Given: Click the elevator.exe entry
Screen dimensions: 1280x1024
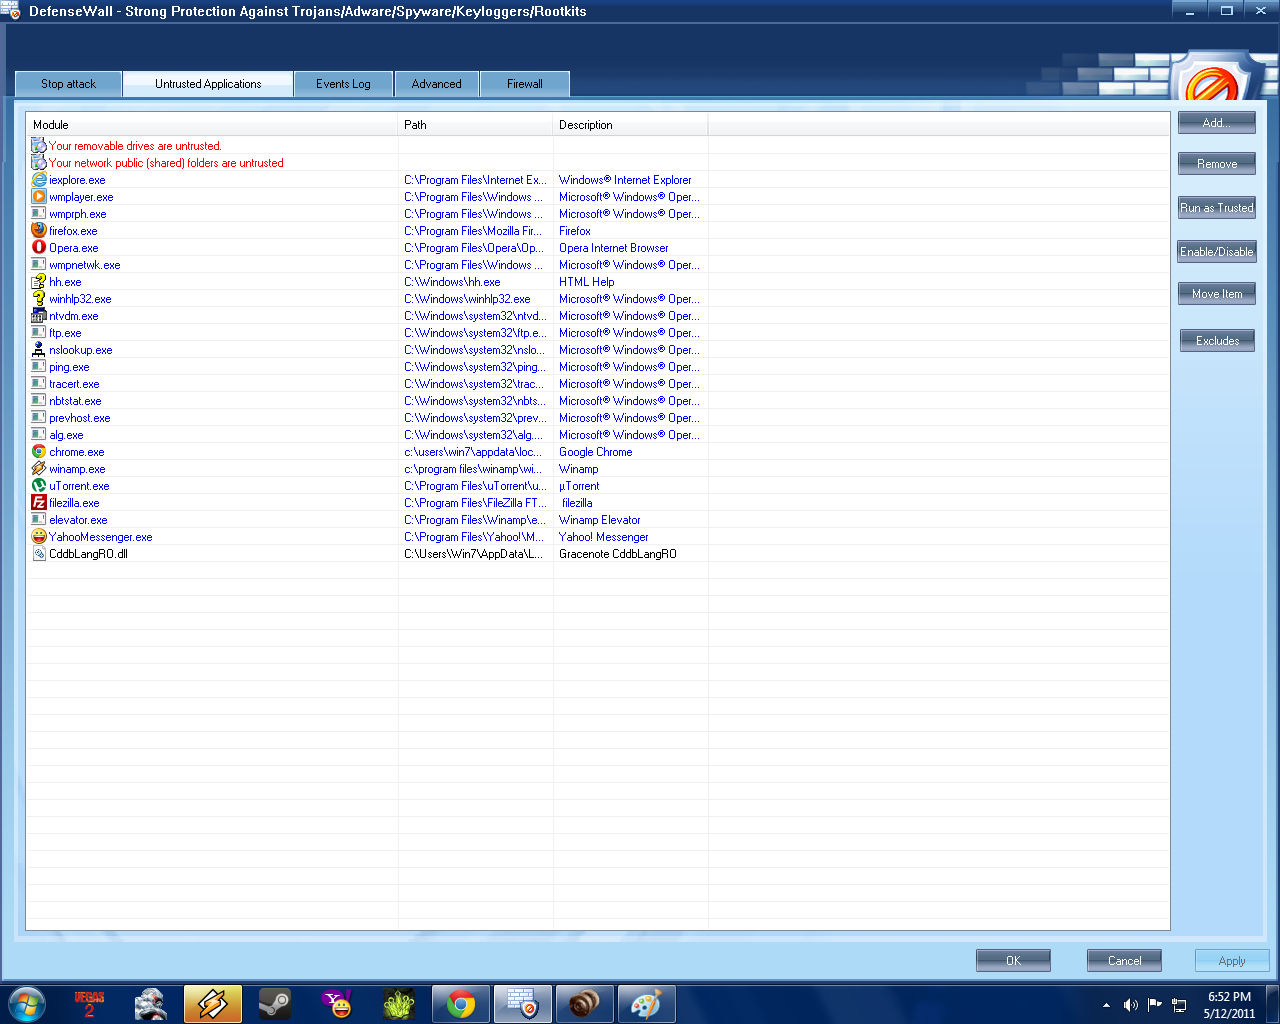Looking at the screenshot, I should tap(78, 520).
